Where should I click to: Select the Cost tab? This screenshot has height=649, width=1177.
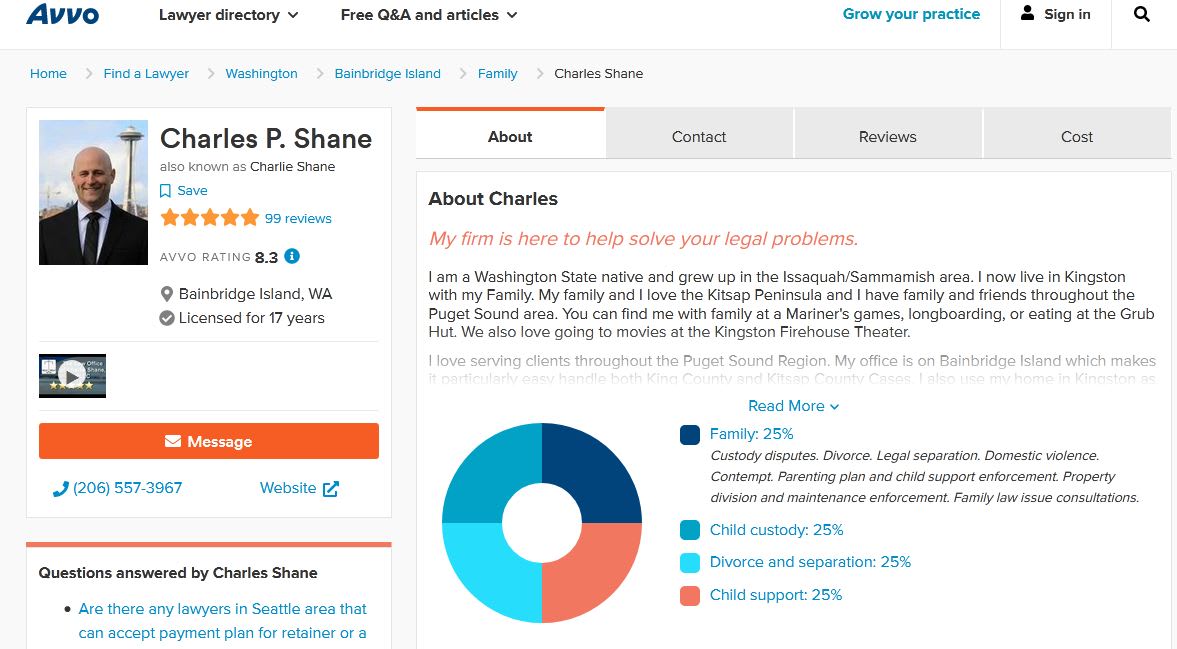tap(1076, 137)
